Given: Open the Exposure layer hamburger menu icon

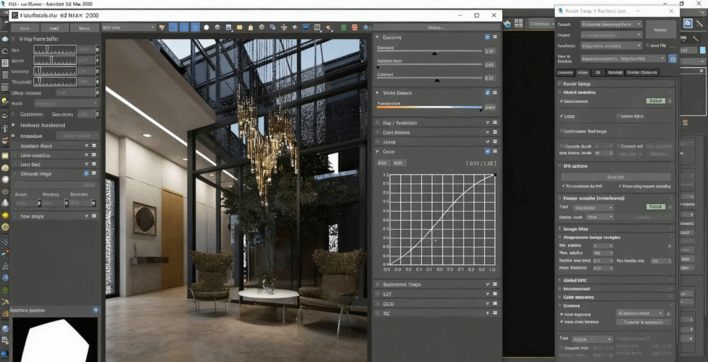Looking at the screenshot, I should pyautogui.click(x=495, y=37).
